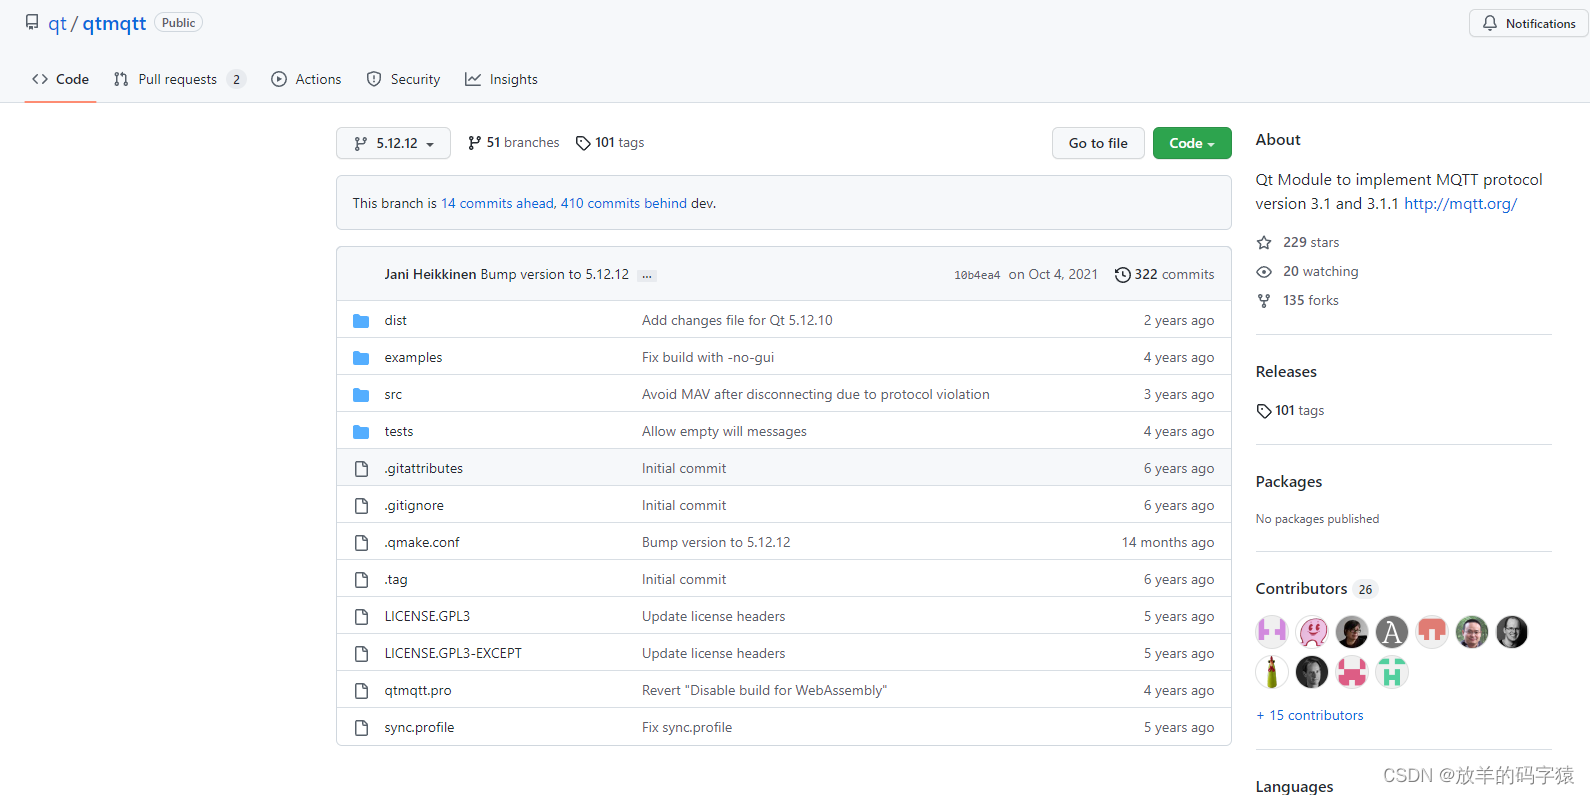1590x795 pixels.
Task: View the 322 commits history
Action: (1164, 275)
